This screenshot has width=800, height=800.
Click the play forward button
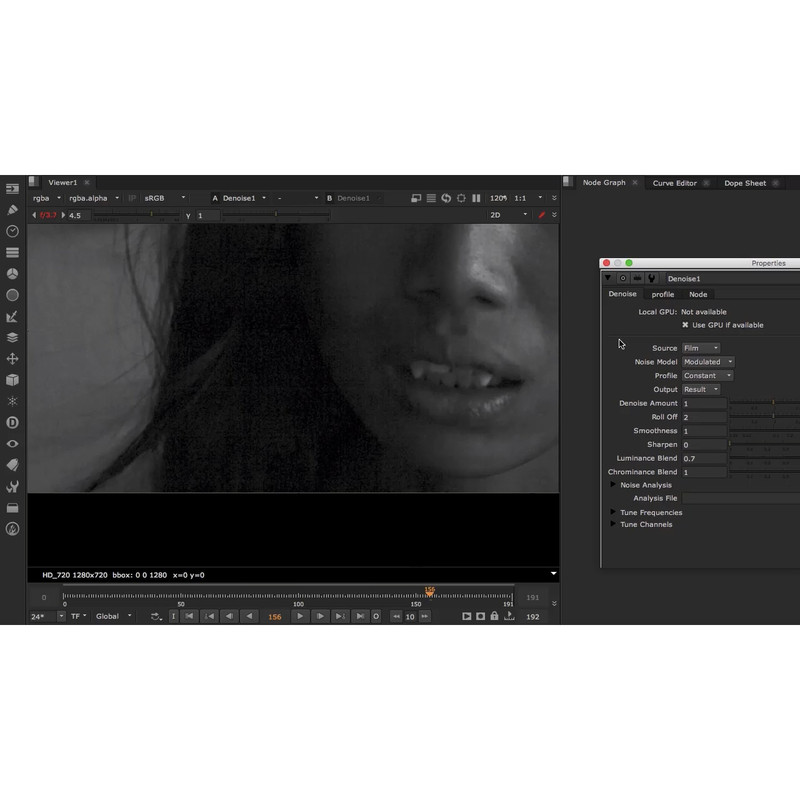299,616
